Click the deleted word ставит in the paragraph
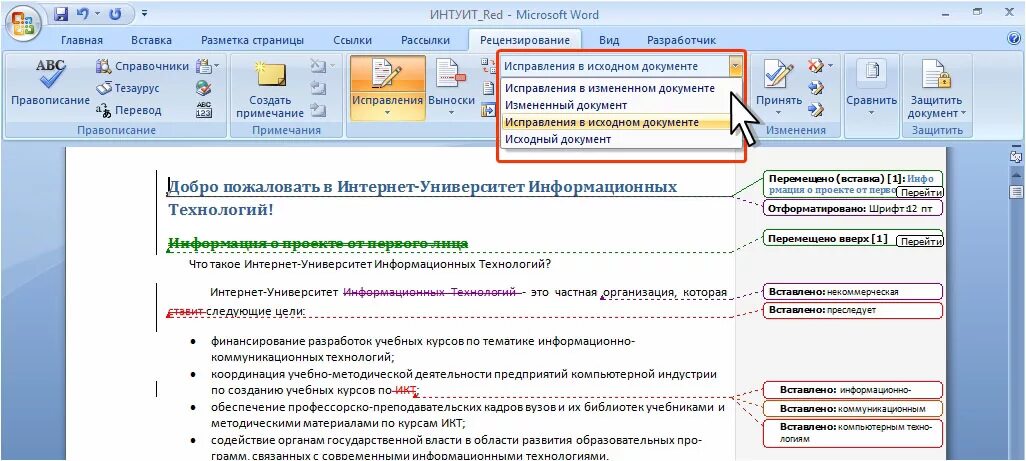This screenshot has width=1026, height=461. pos(186,311)
